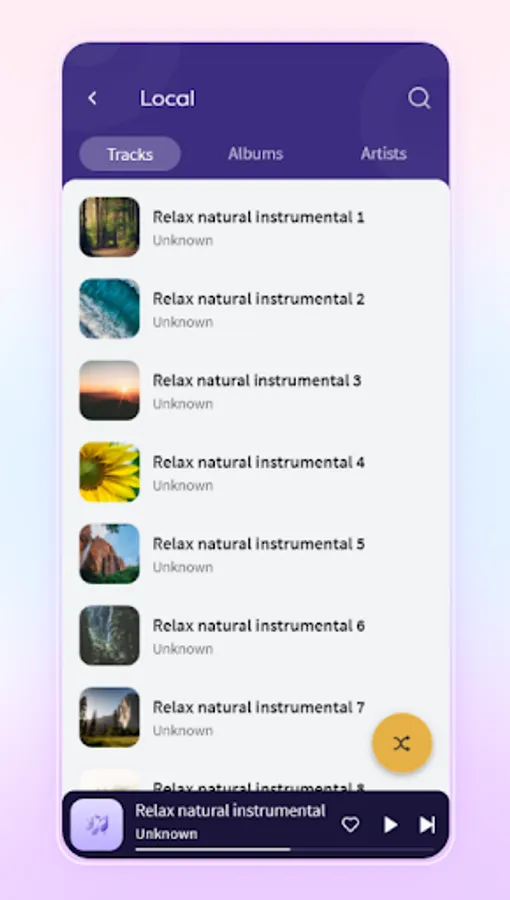The image size is (510, 900).
Task: Choose Relax natural instrumental 6
Action: coord(256,635)
